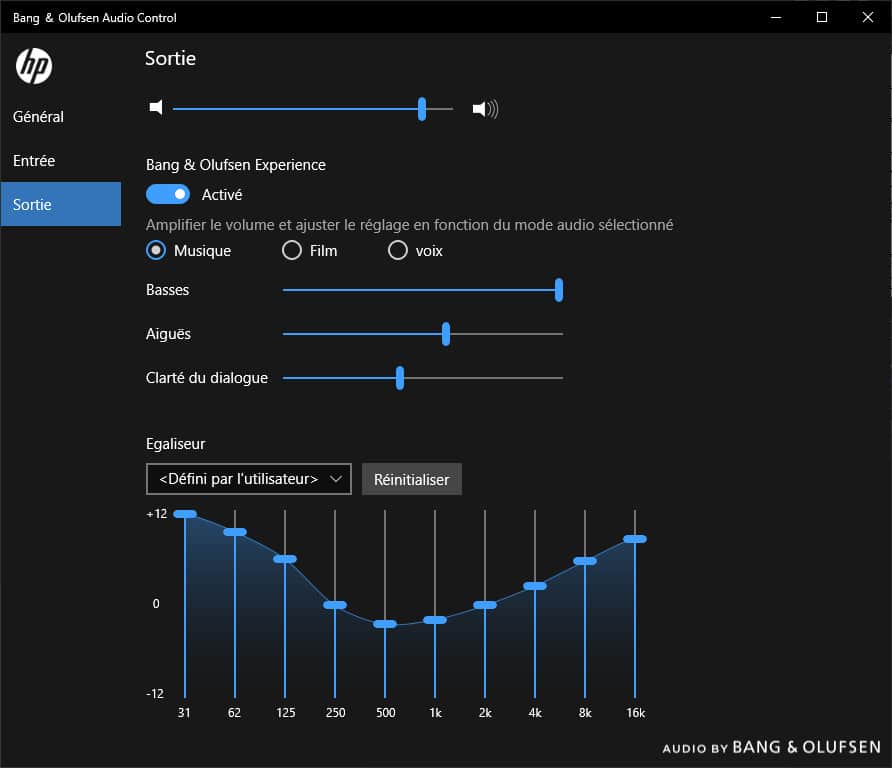Click the Clarté du dialogue slider handle
The height and width of the screenshot is (768, 892).
click(400, 378)
